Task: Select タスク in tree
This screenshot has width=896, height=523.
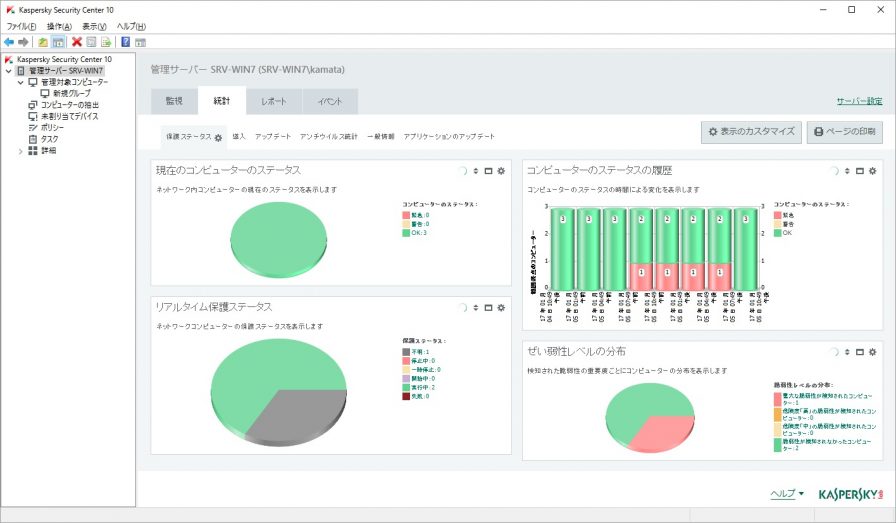Action: 49,139
